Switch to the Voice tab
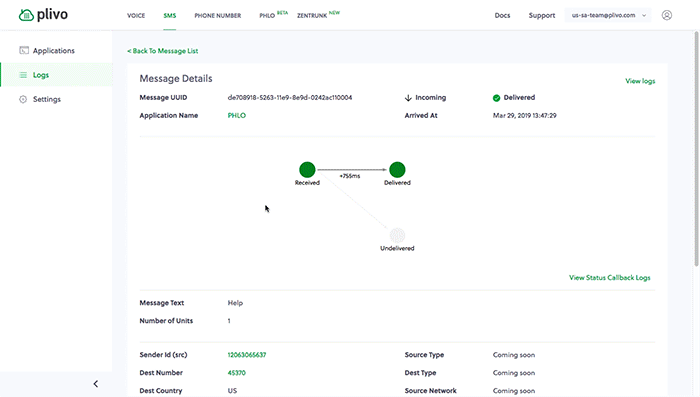 136,16
